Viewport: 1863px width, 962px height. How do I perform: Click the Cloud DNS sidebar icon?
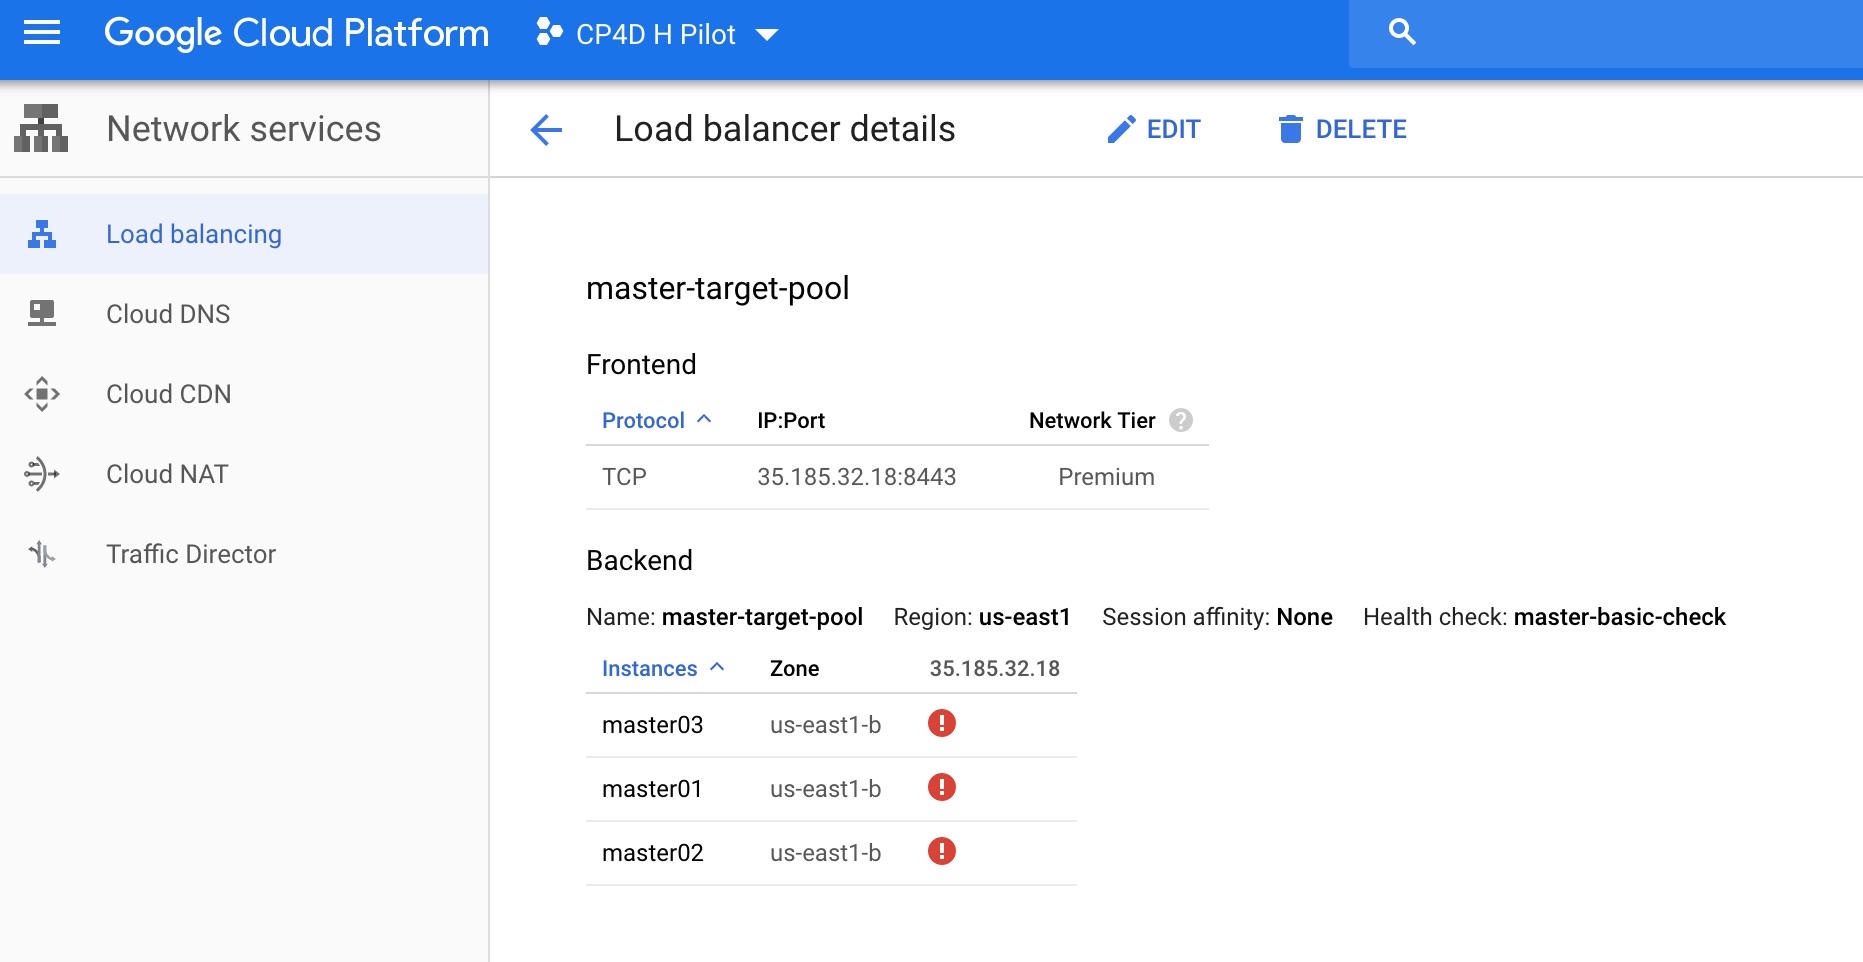coord(42,314)
